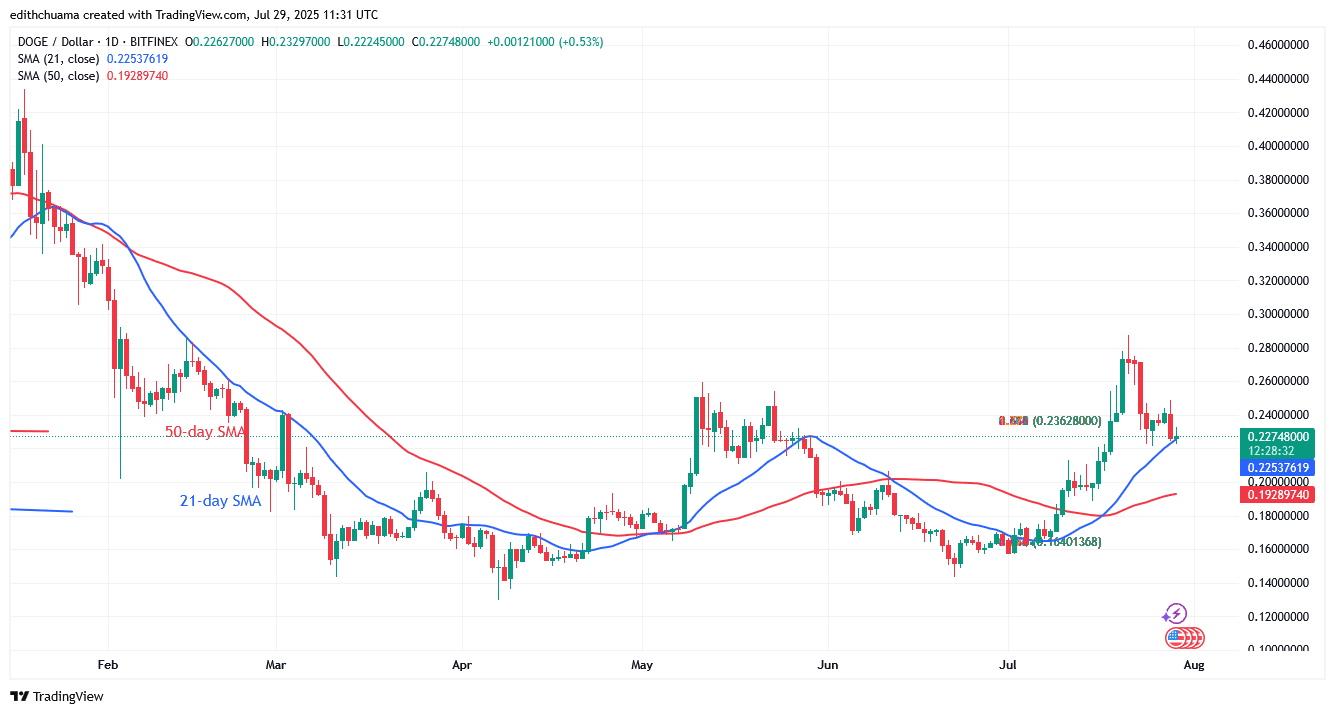The height and width of the screenshot is (714, 1335).
Task: Click the red 50 SMA price tag on axis
Action: 1280,496
